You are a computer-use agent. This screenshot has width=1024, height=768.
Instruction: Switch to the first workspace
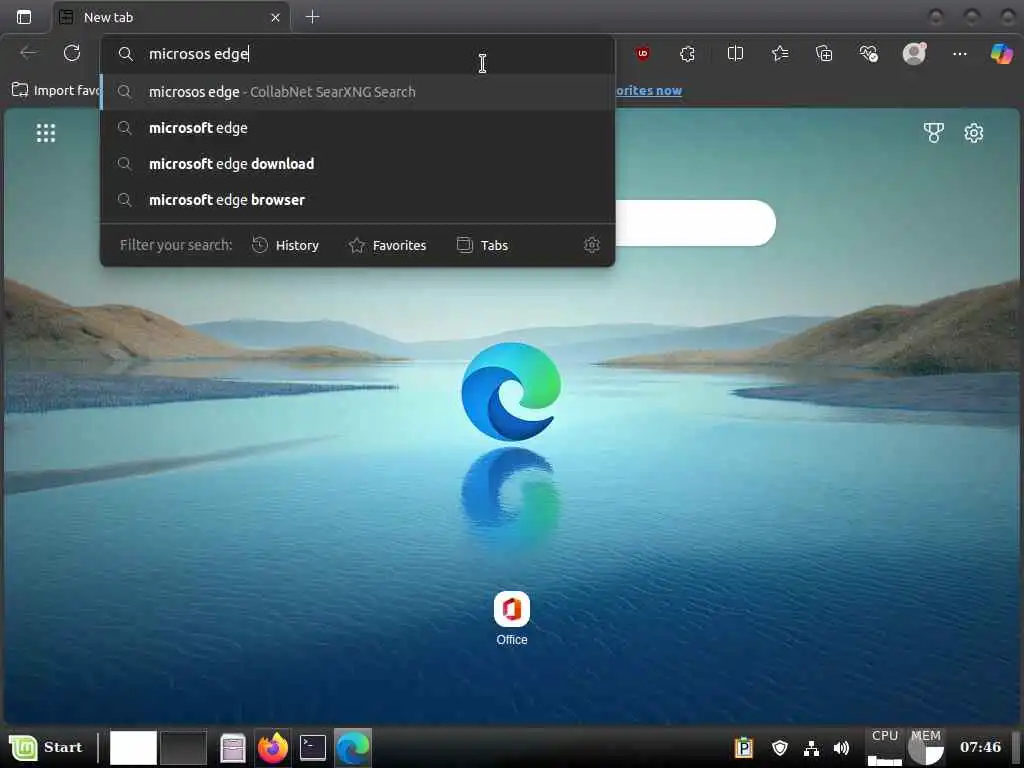[133, 747]
